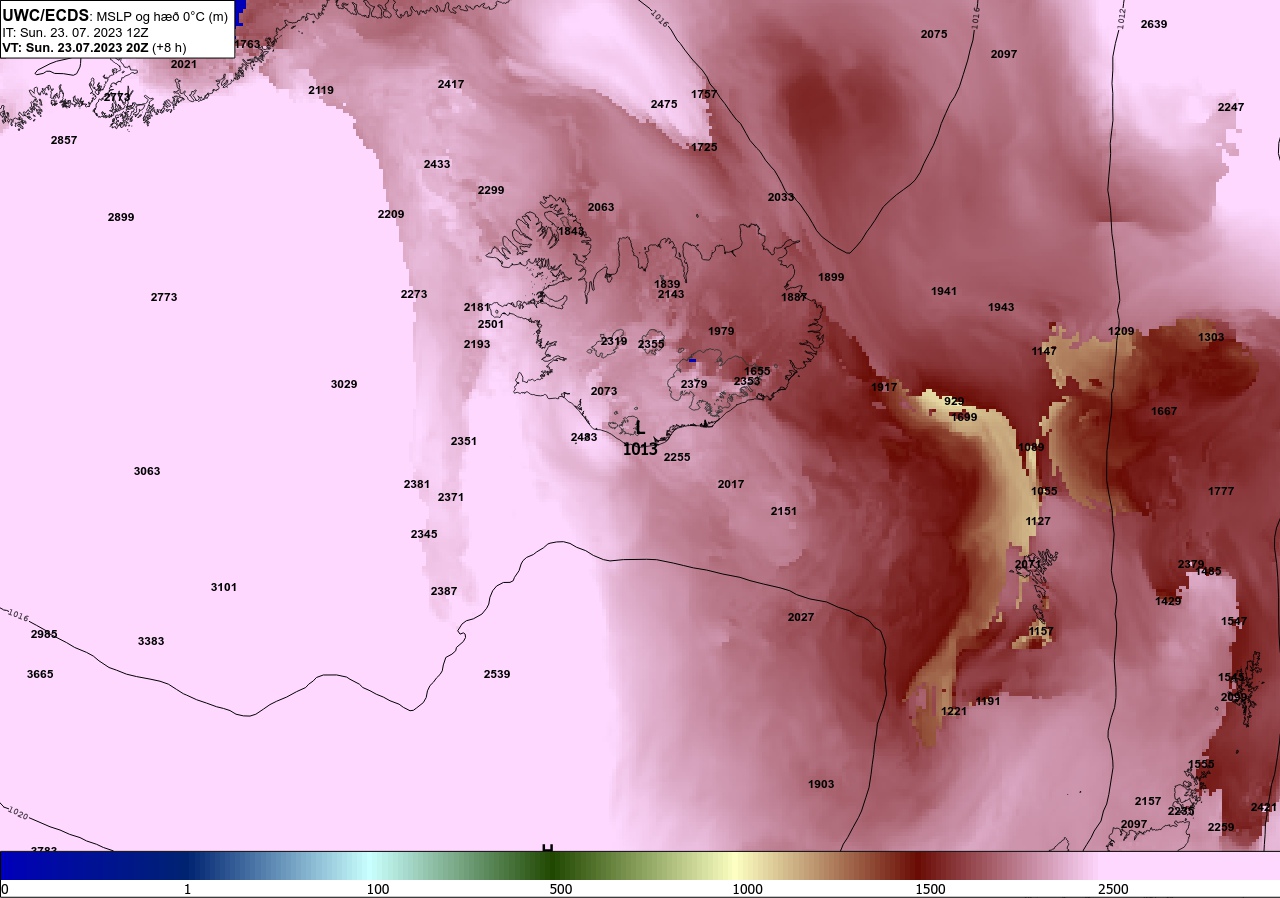Click the 1903 height value

(821, 784)
